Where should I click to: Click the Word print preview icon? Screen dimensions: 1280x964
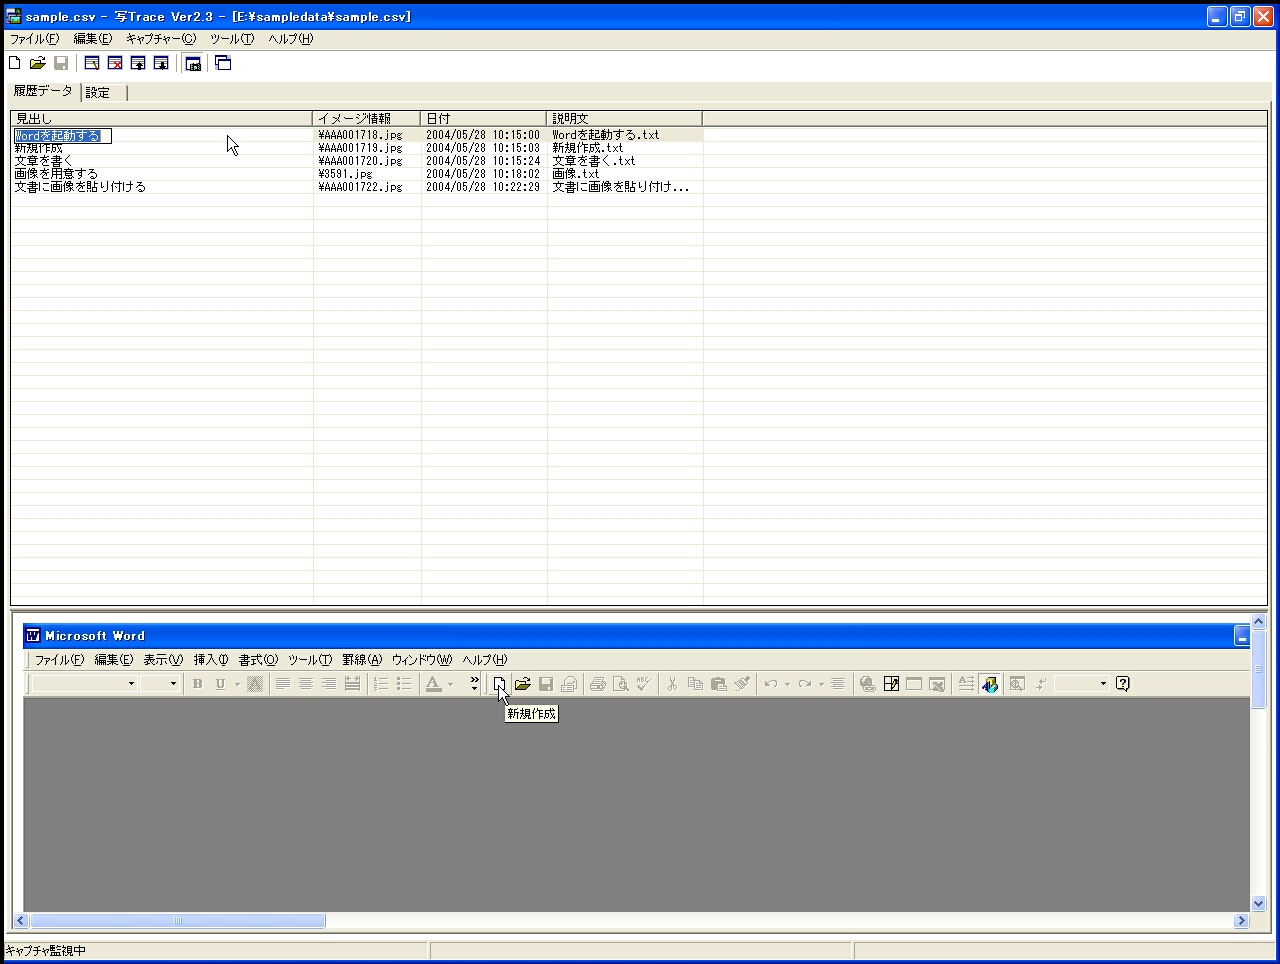(621, 684)
